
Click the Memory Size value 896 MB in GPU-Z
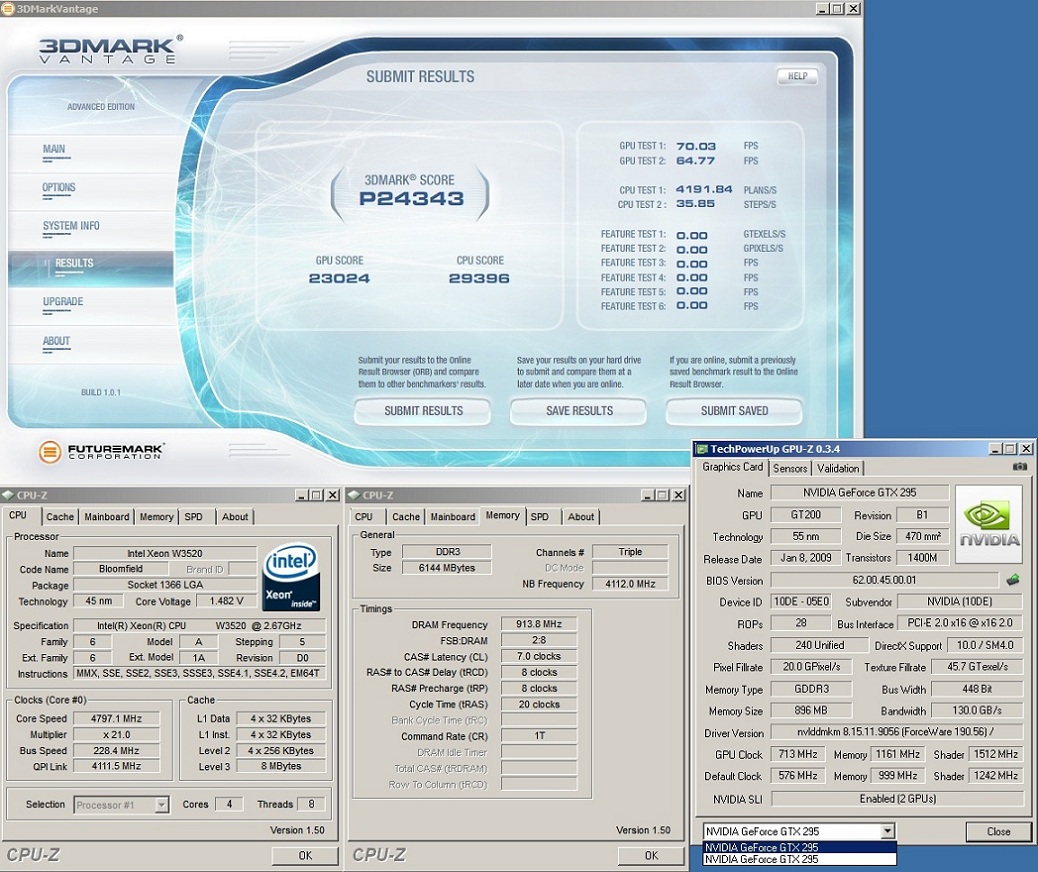(x=811, y=710)
